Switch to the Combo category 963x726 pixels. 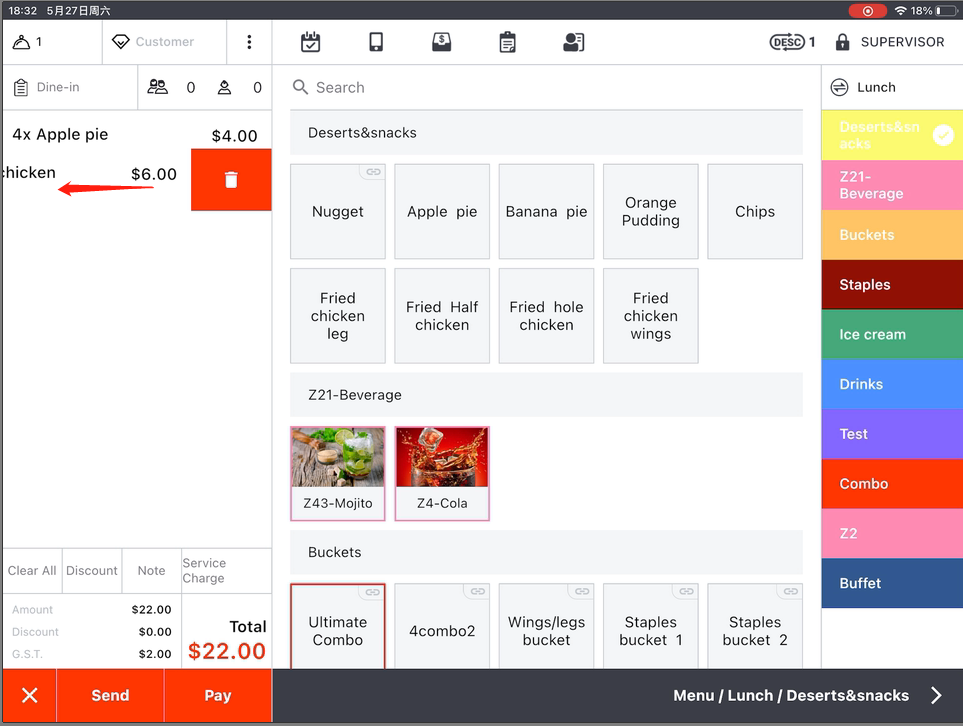pyautogui.click(x=891, y=484)
